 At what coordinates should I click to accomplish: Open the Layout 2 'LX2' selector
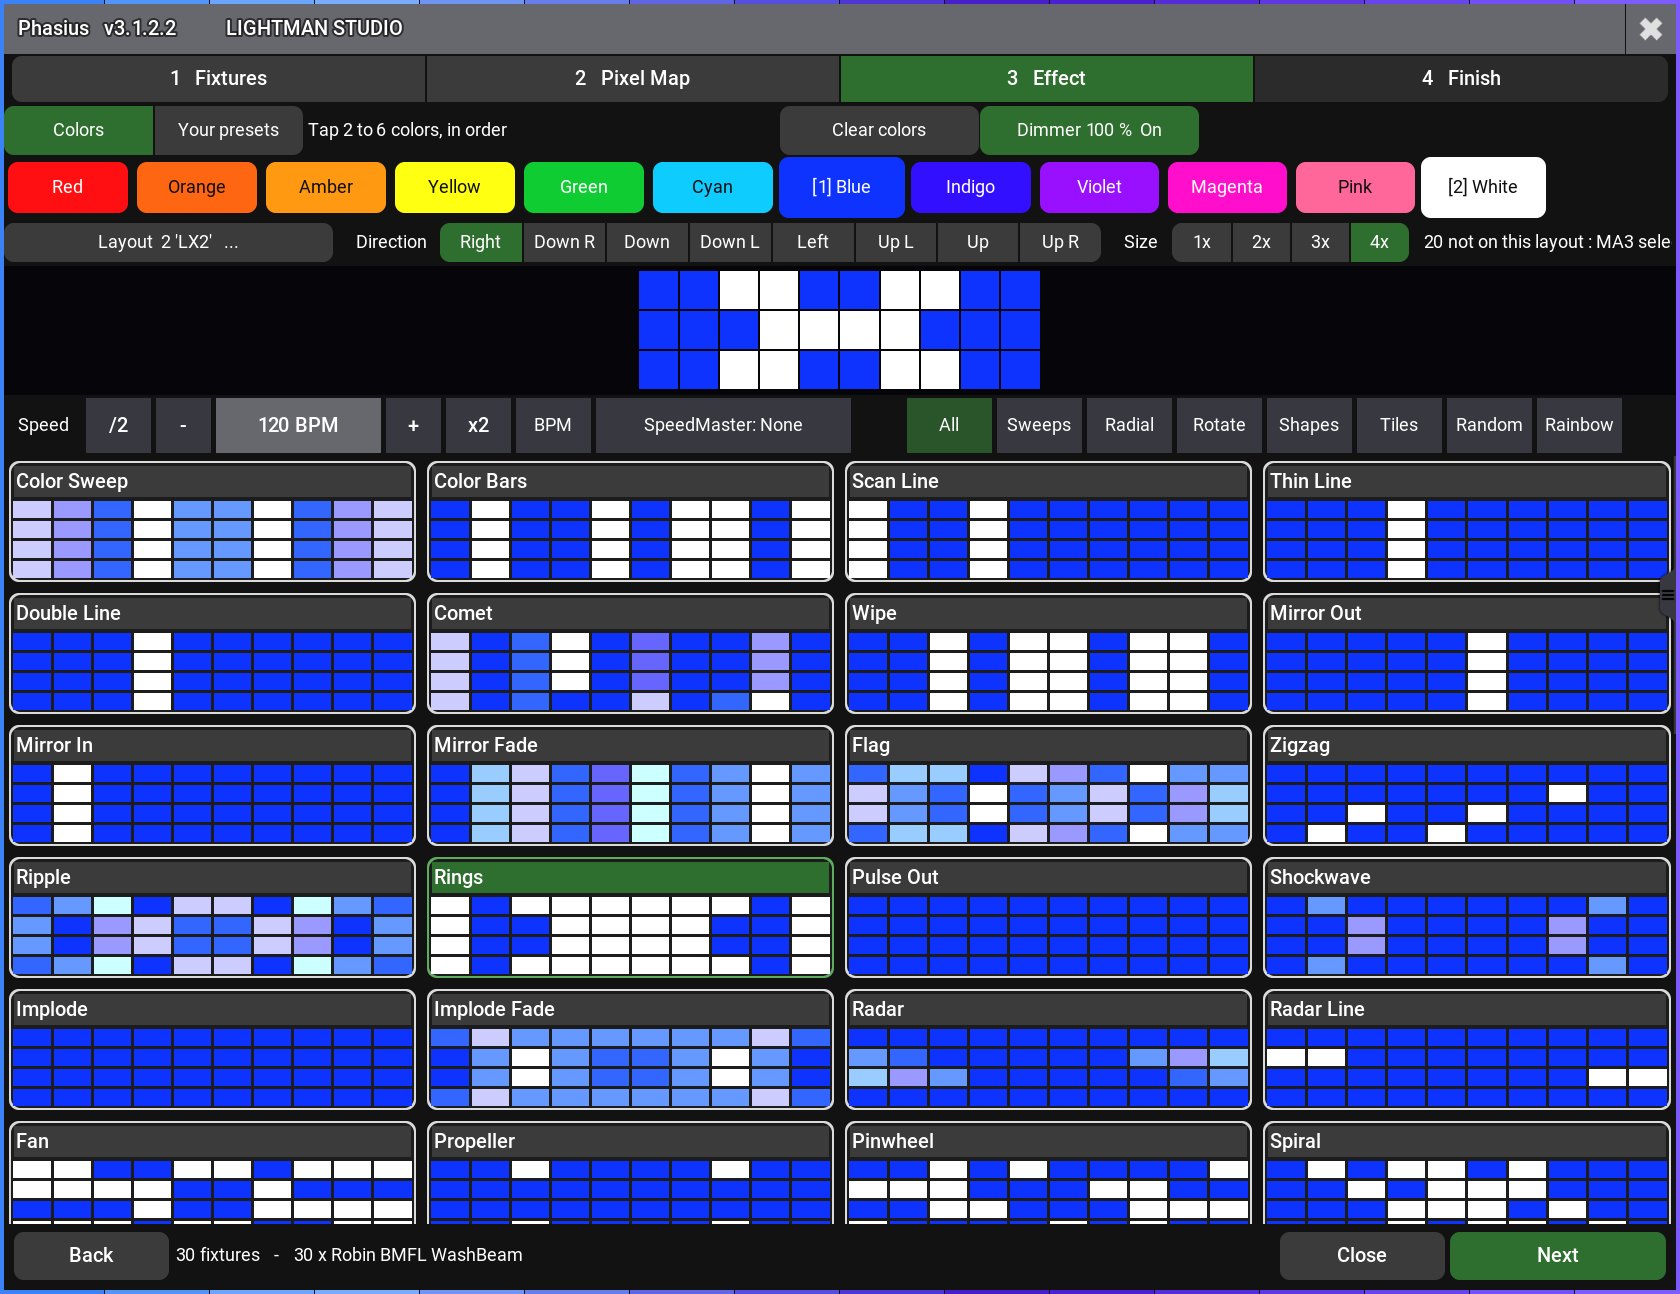pos(168,242)
